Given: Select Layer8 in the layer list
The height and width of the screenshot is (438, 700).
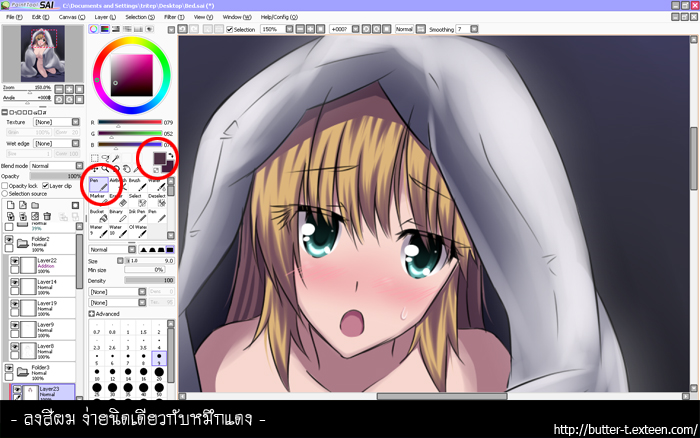Looking at the screenshot, I should pos(42,352).
